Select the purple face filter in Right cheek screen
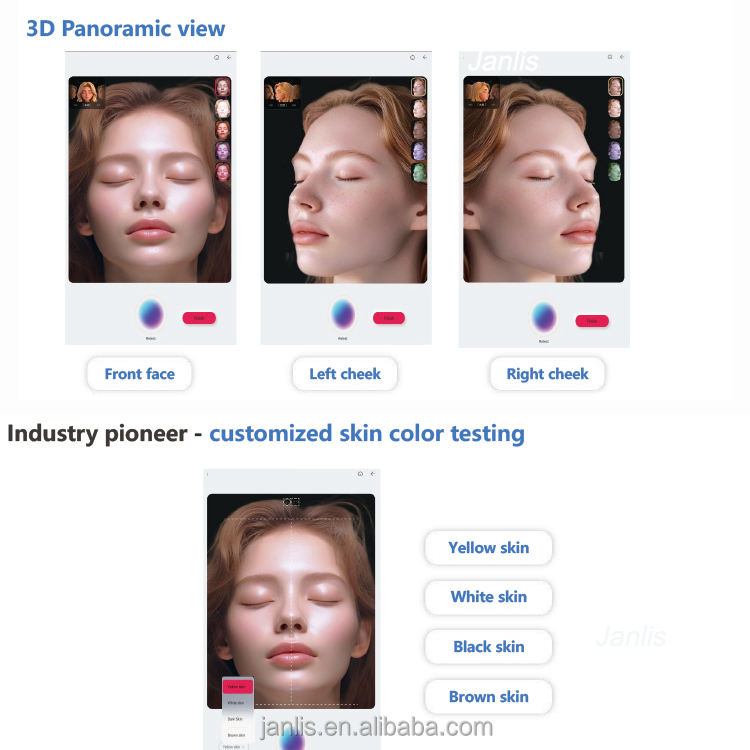The width and height of the screenshot is (750, 750). [615, 150]
